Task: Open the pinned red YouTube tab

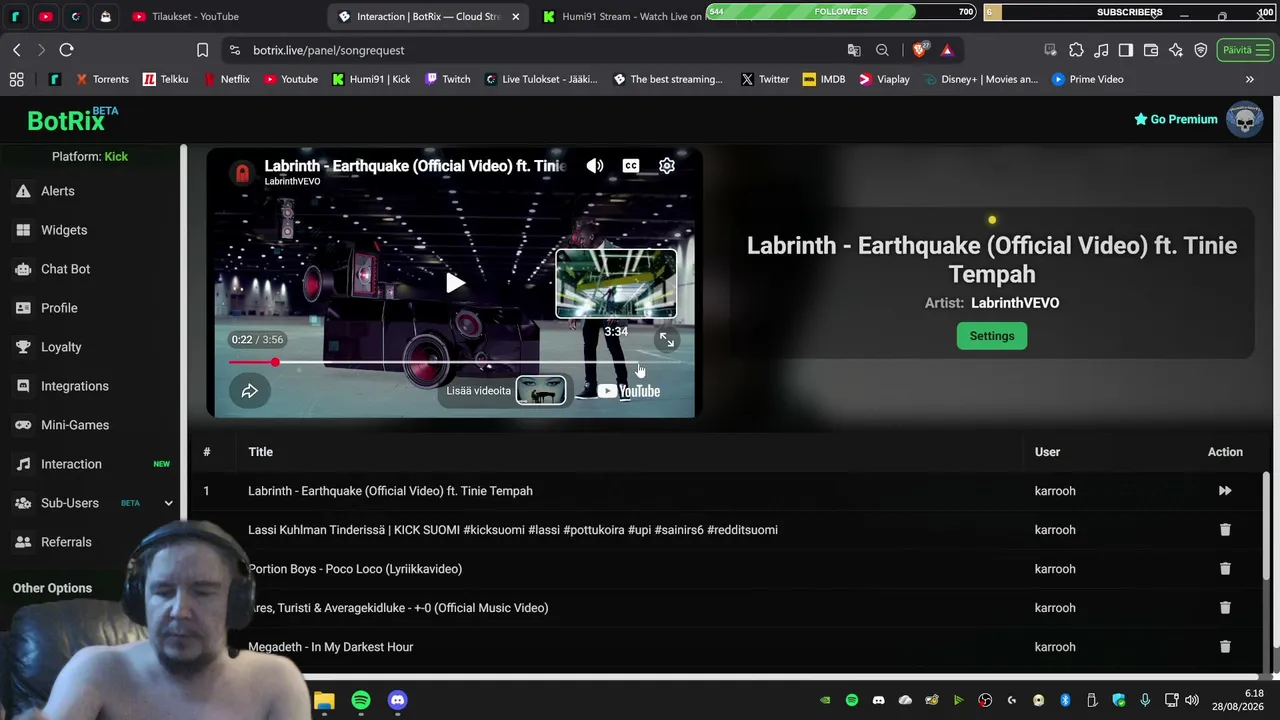Action: (45, 16)
